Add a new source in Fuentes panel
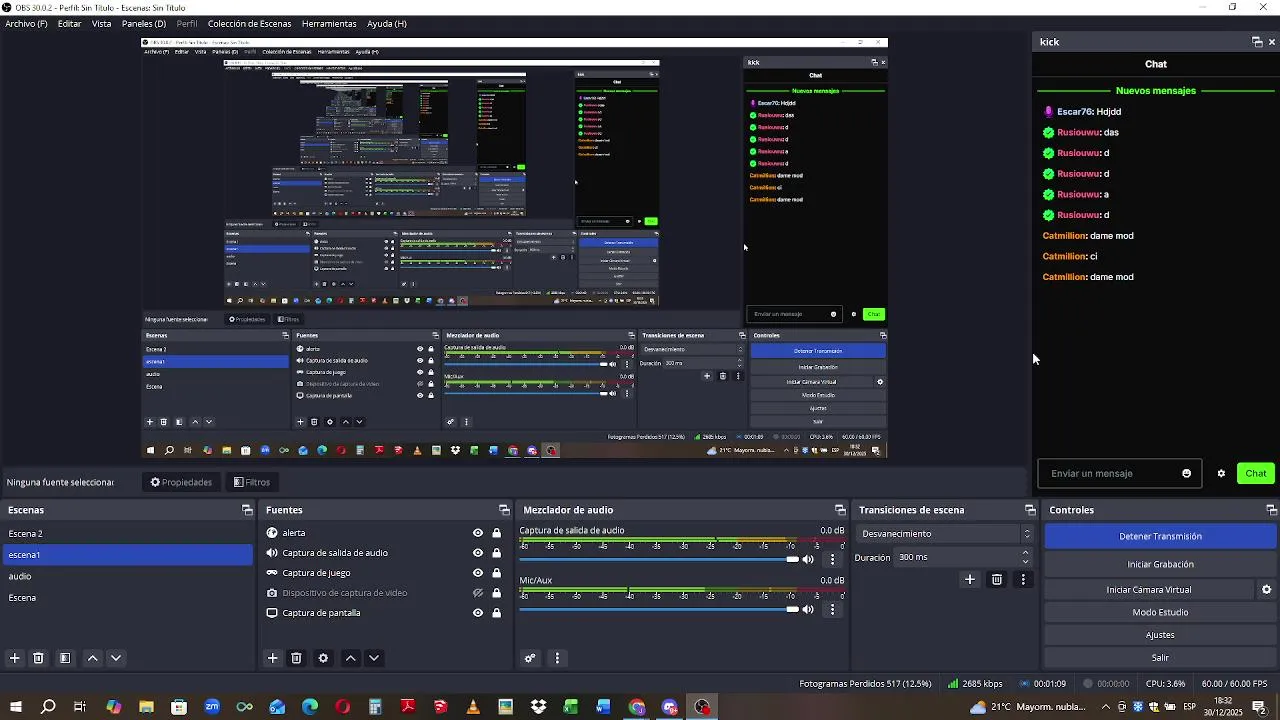The height and width of the screenshot is (720, 1280). 272,658
